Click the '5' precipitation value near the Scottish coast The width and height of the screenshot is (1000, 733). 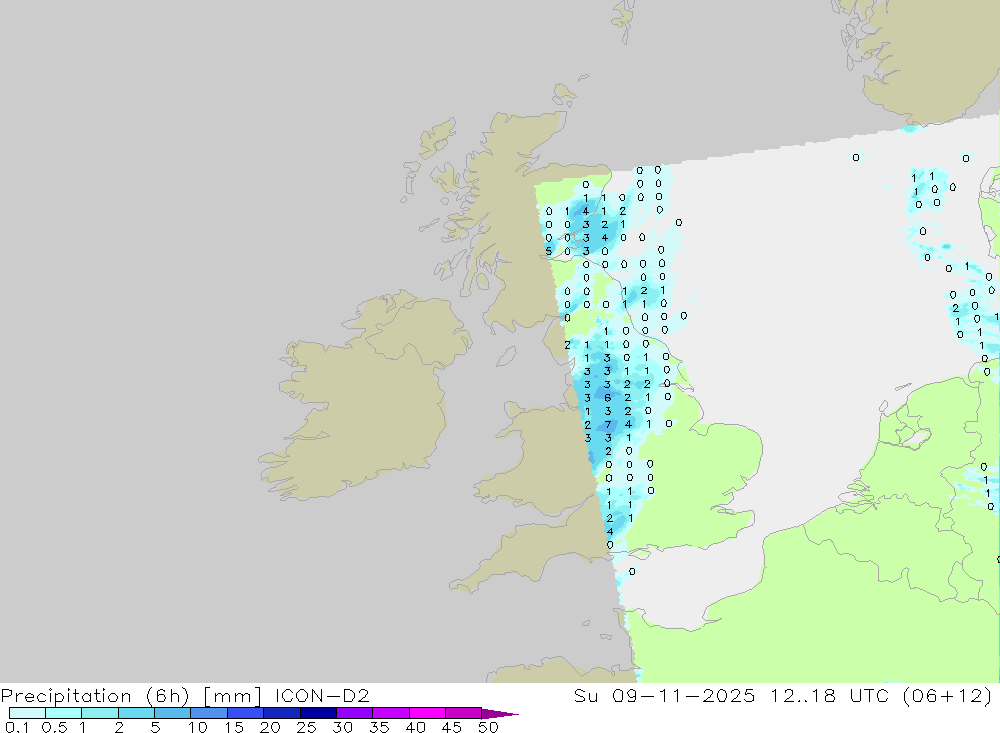coord(548,251)
